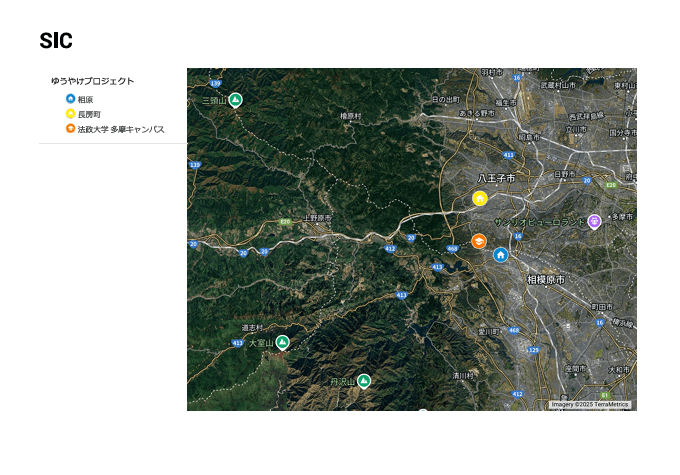Select 相原 in the layer list
The height and width of the screenshot is (475, 680).
coord(85,100)
